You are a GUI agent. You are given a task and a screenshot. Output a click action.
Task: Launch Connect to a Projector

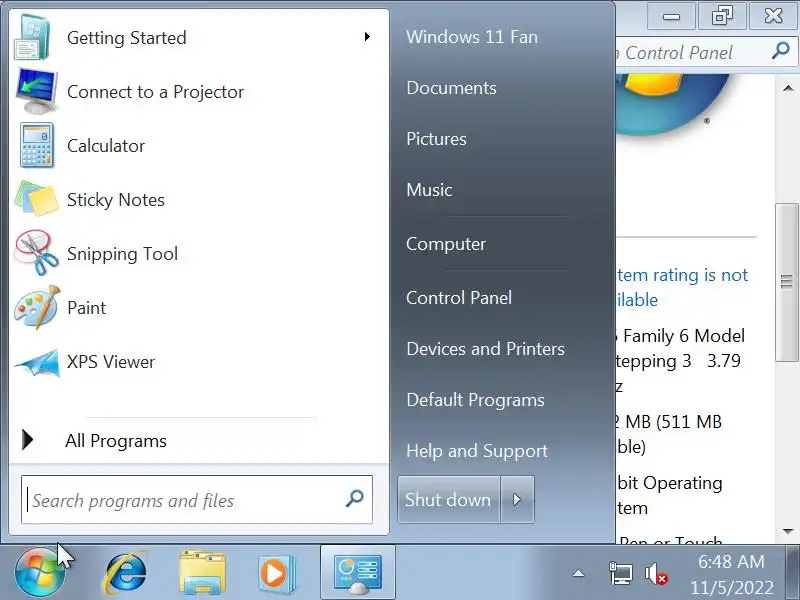199,91
